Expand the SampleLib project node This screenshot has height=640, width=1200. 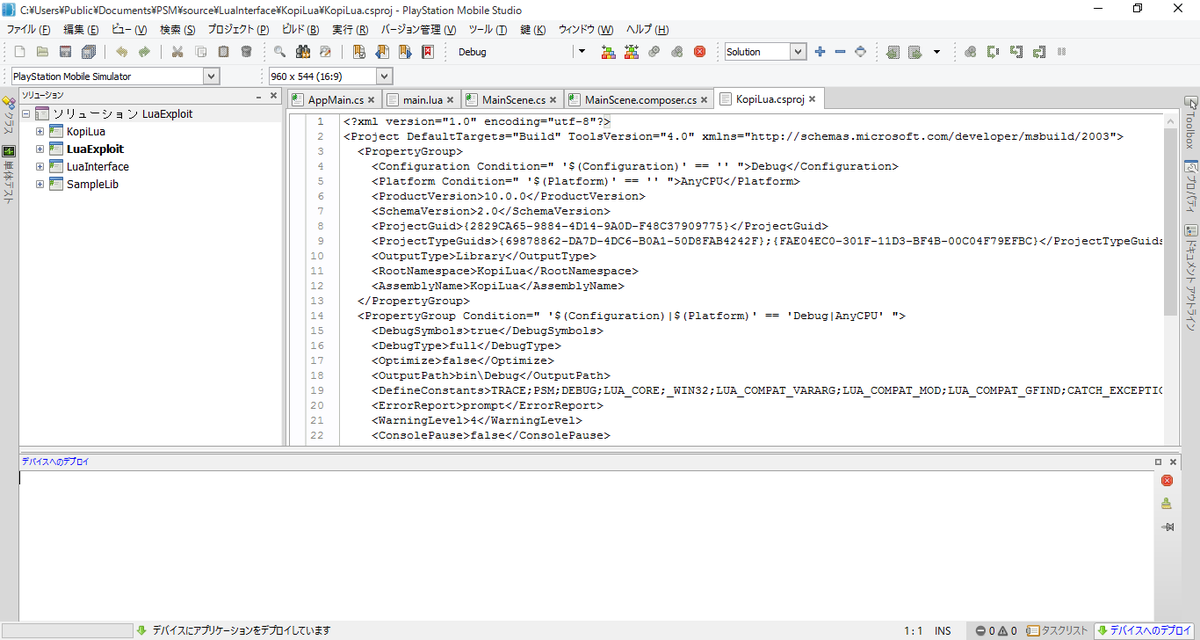(40, 184)
